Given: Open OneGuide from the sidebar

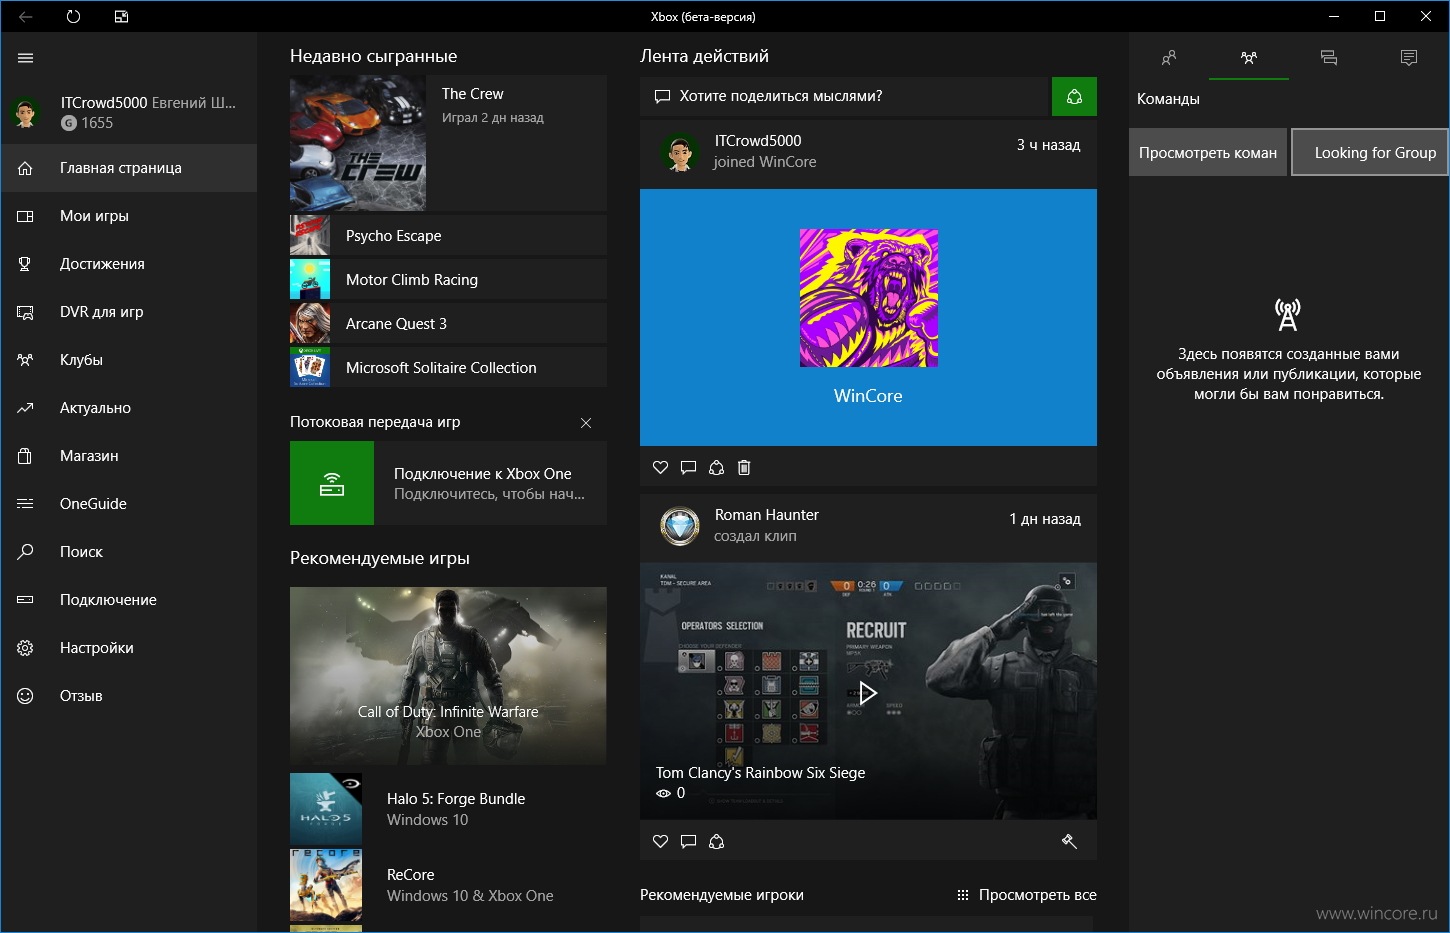Looking at the screenshot, I should click(128, 504).
